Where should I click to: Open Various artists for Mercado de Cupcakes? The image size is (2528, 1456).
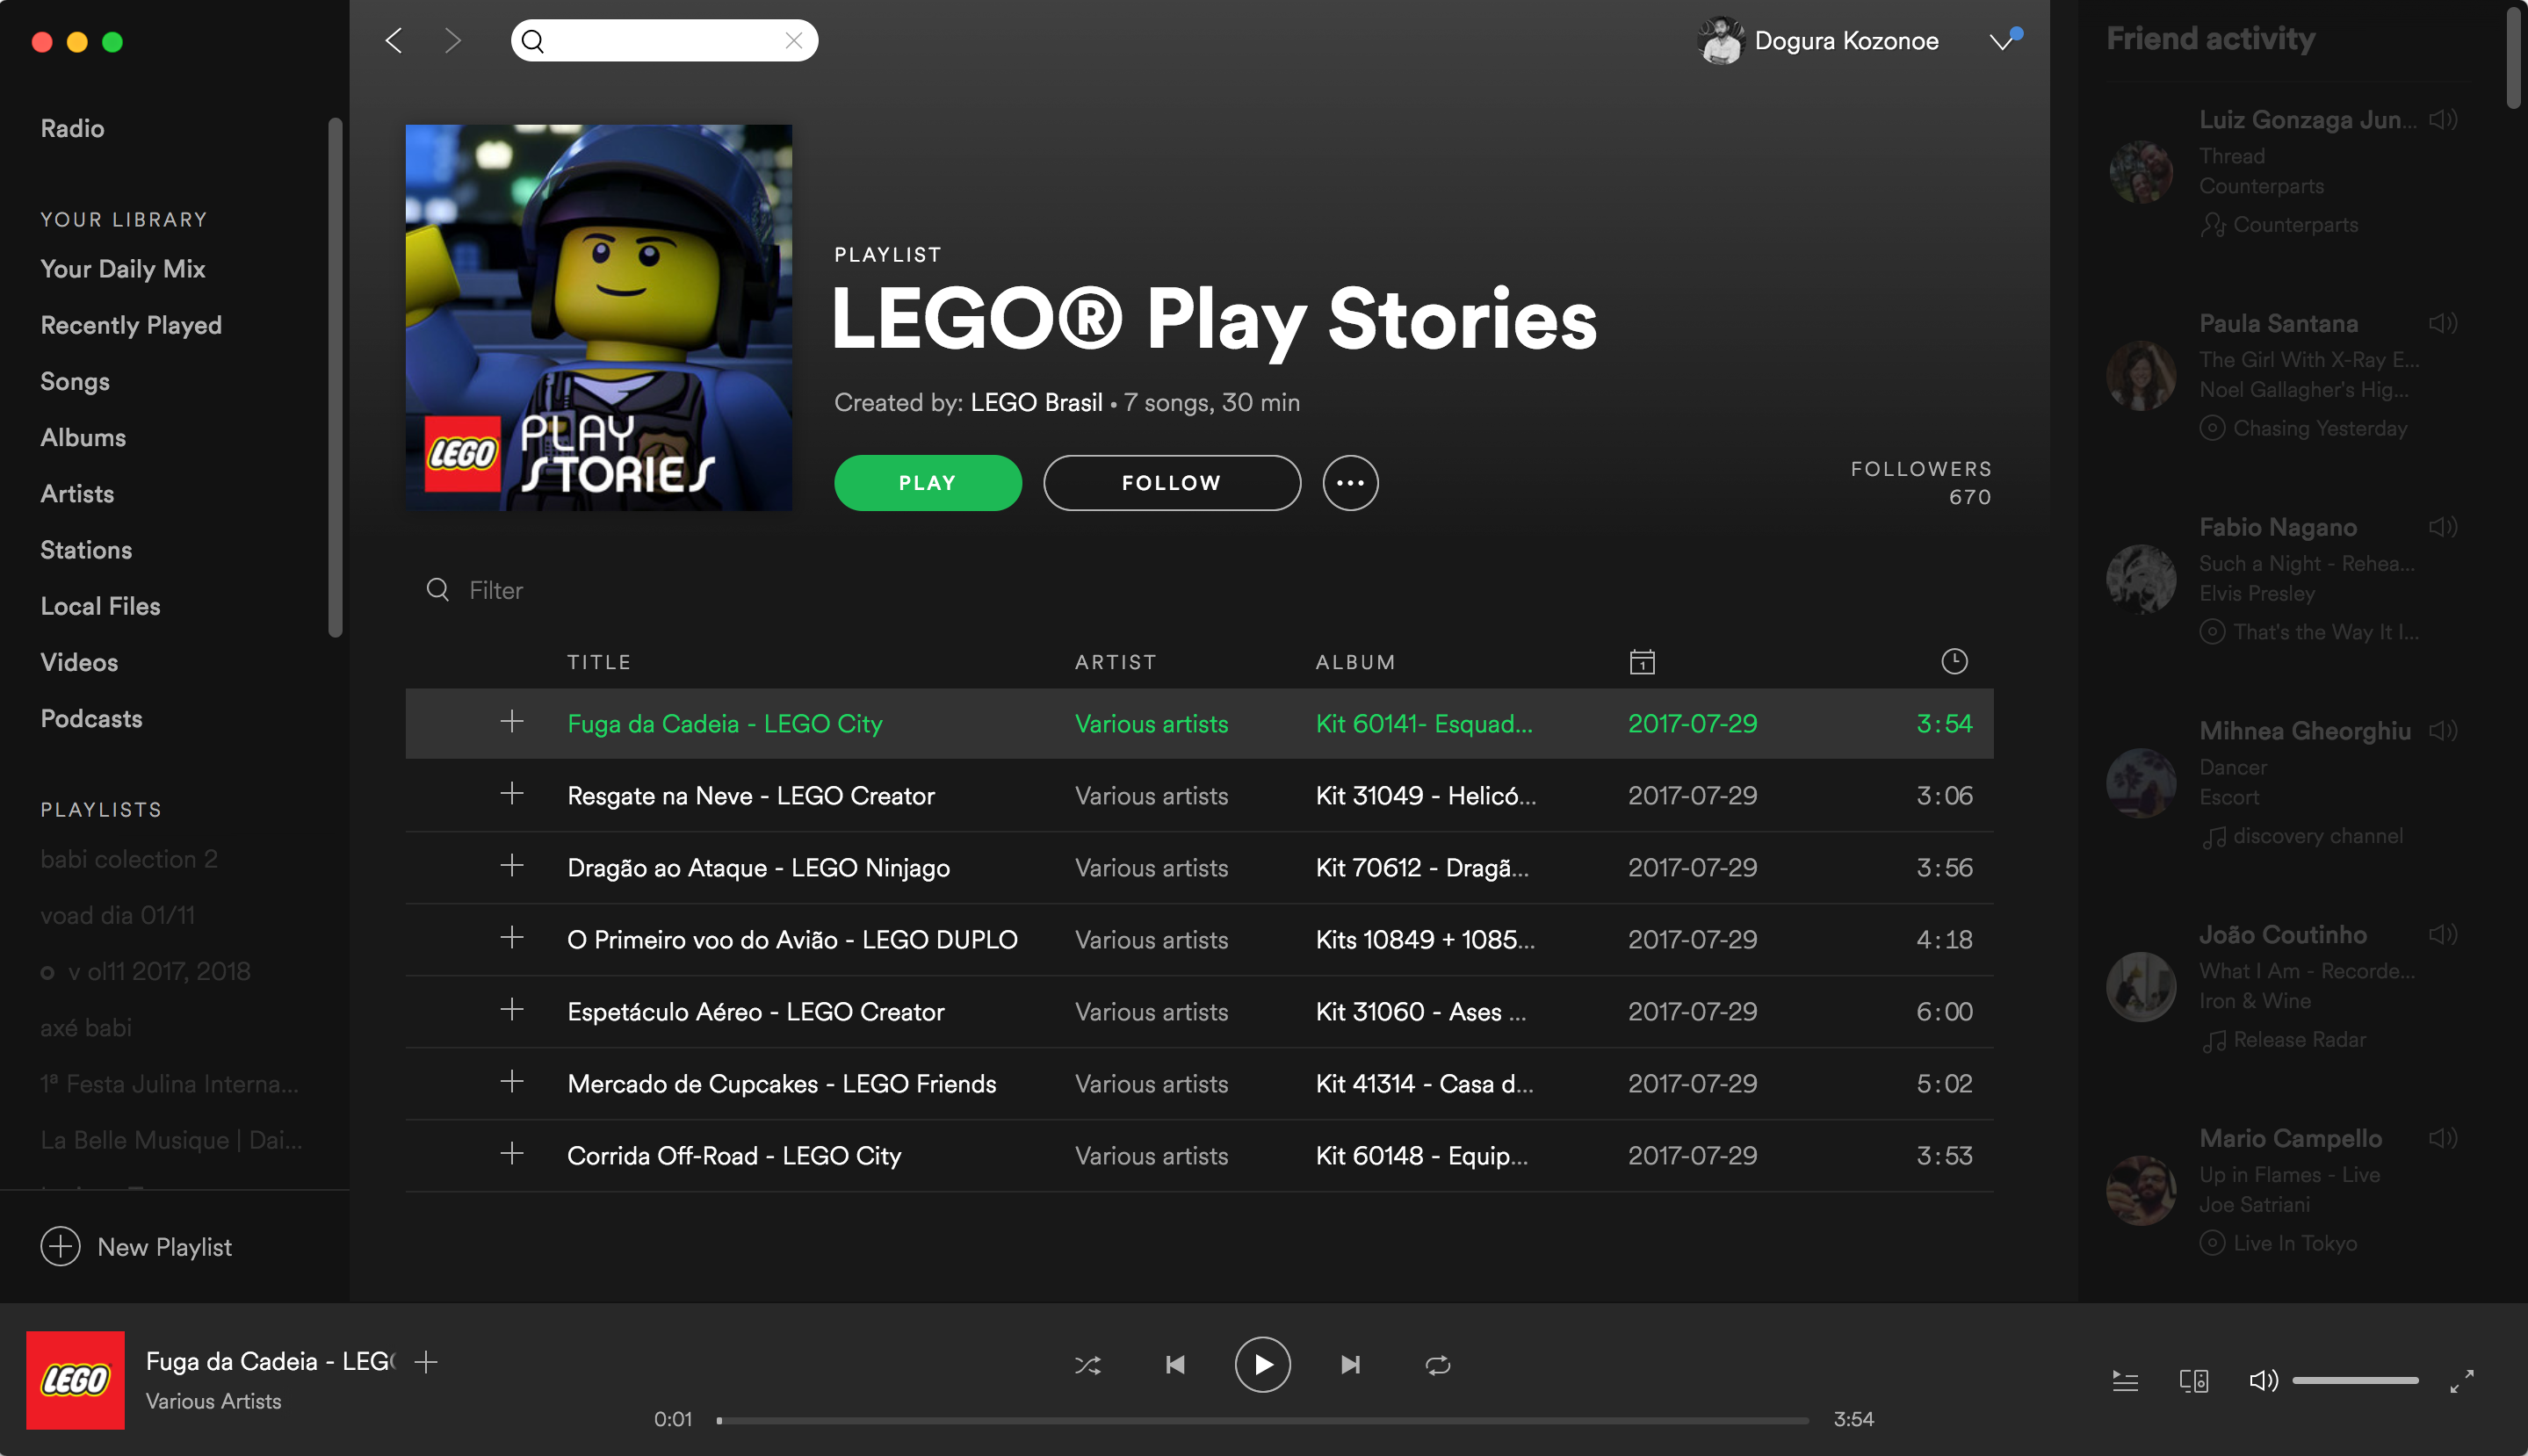tap(1150, 1084)
